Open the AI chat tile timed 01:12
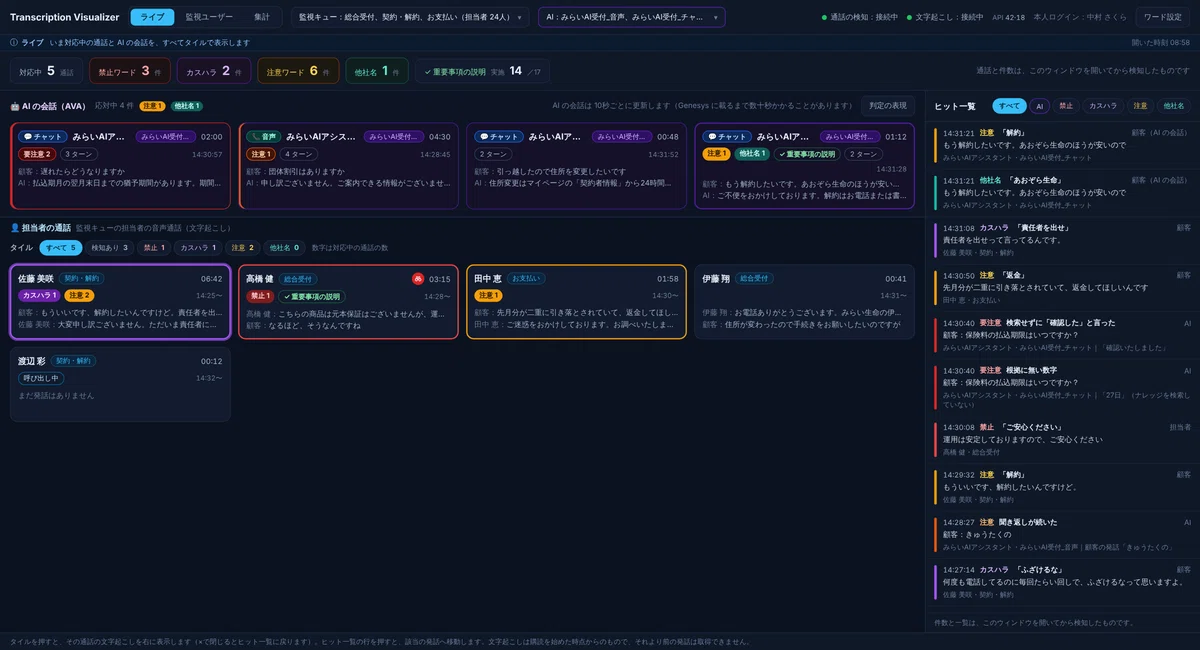 (x=804, y=166)
